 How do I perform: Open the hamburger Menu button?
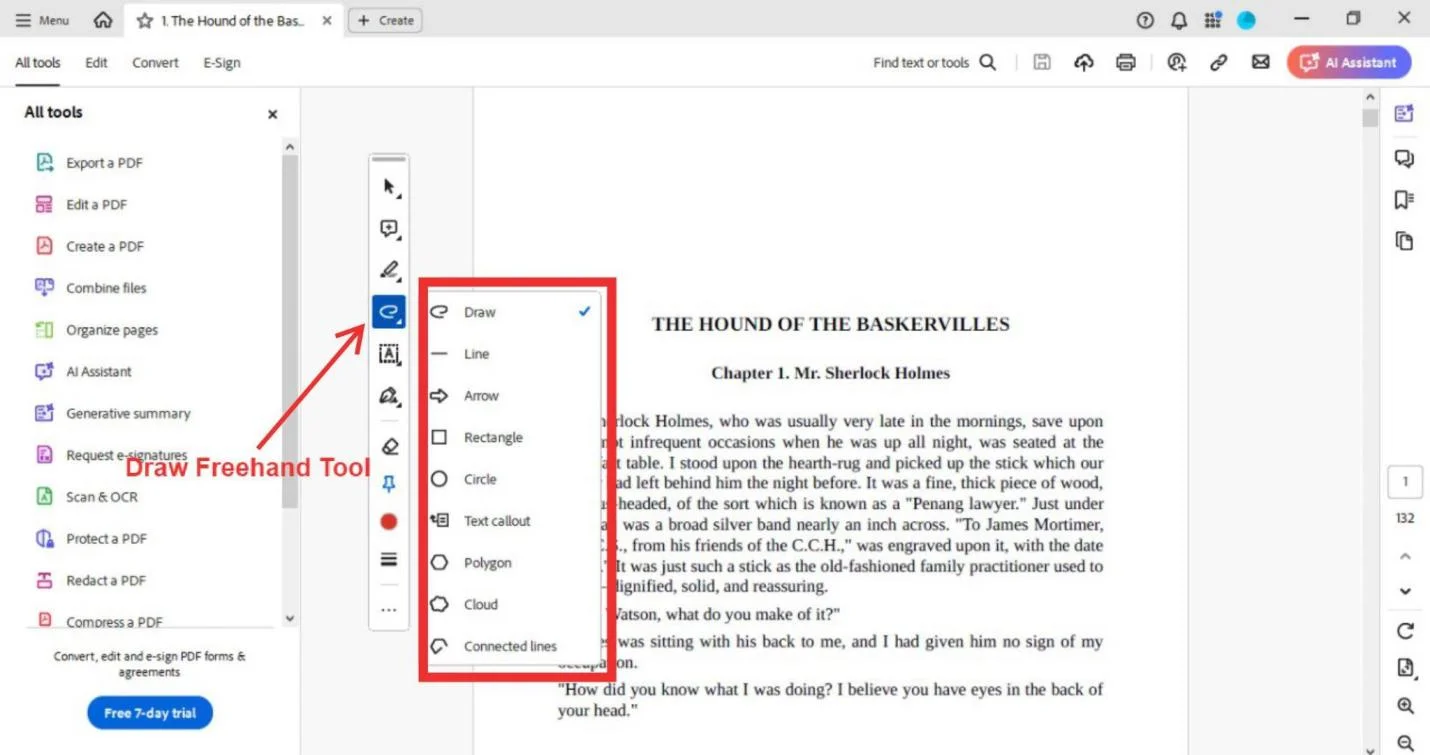click(43, 20)
